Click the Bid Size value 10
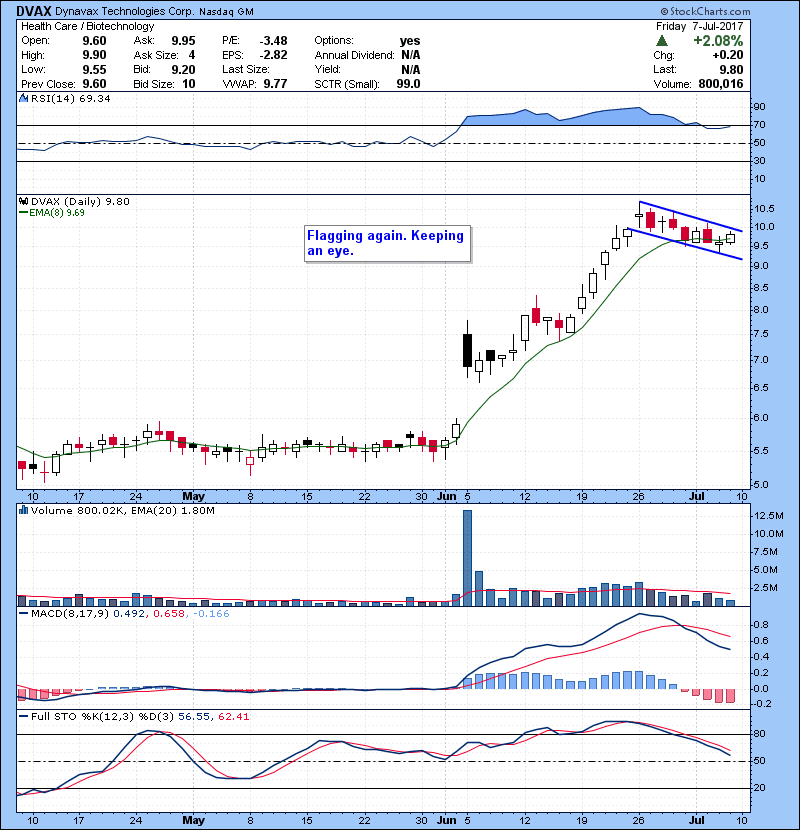This screenshot has width=800, height=830. [189, 84]
